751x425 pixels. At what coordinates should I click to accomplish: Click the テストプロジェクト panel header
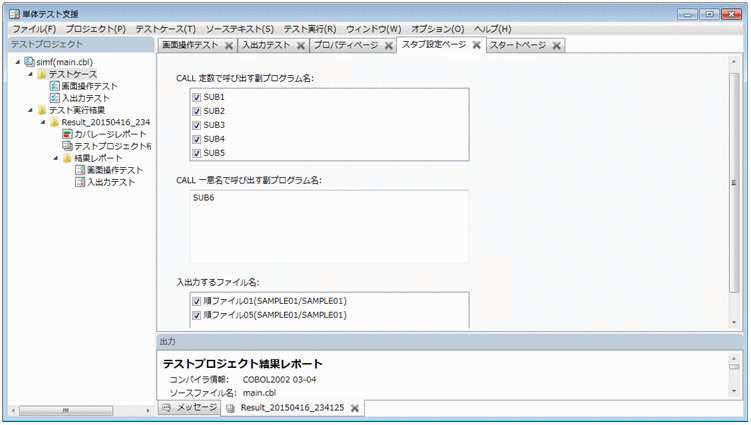80,45
